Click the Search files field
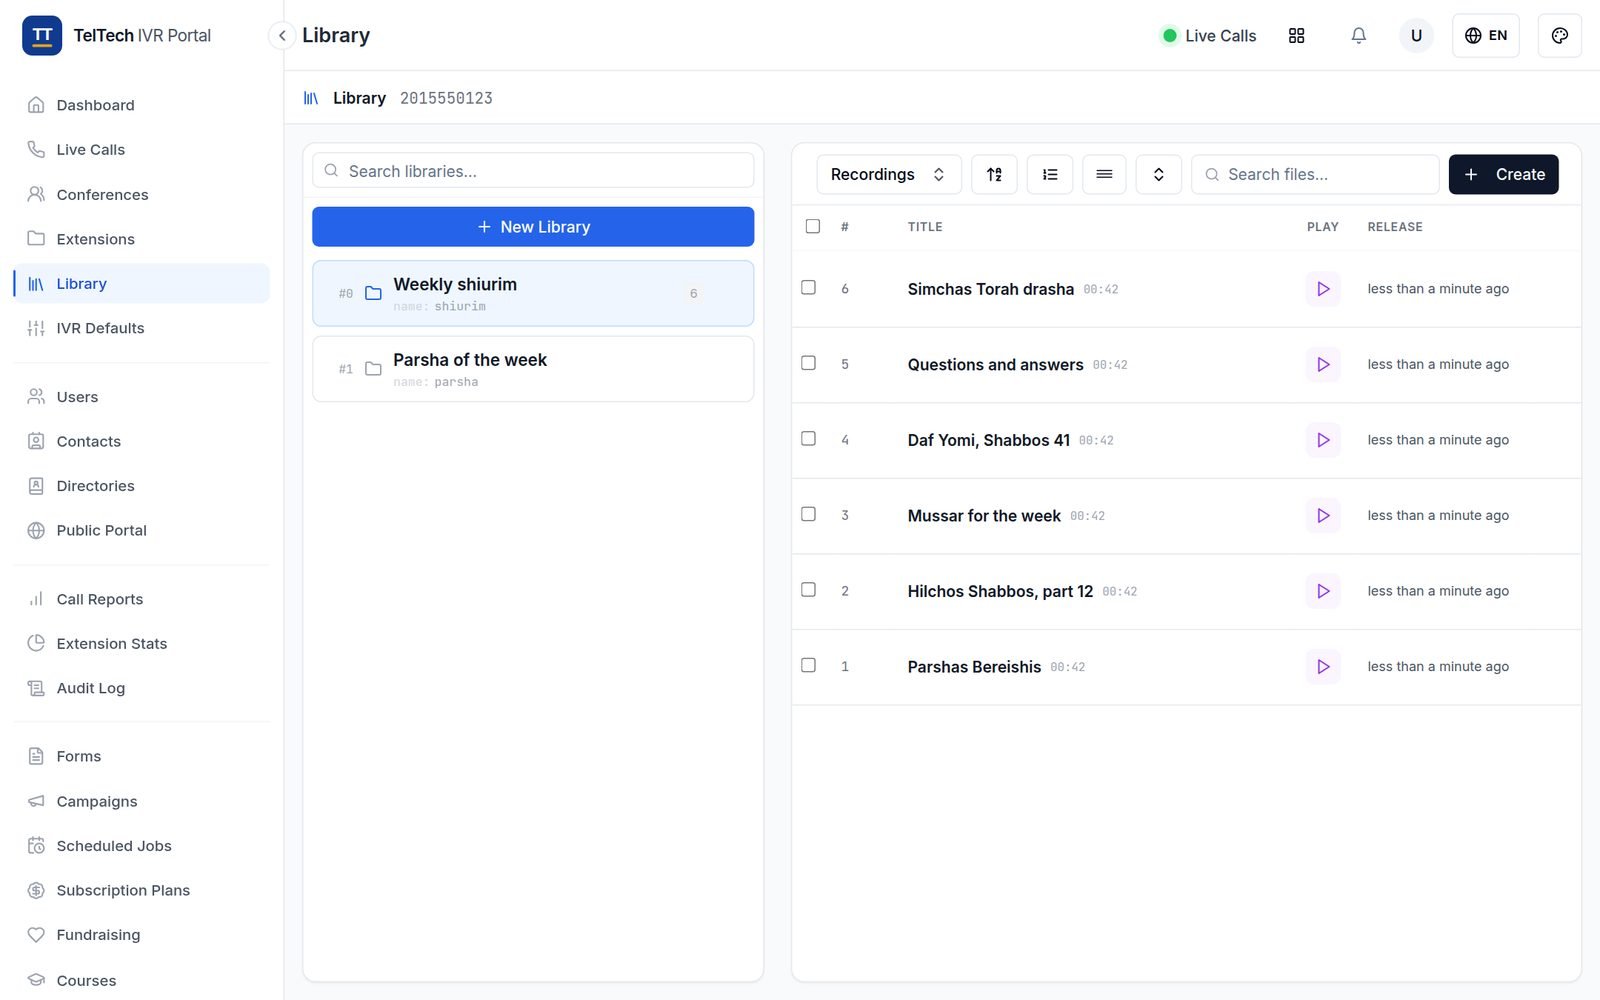This screenshot has width=1600, height=1000. click(x=1314, y=174)
